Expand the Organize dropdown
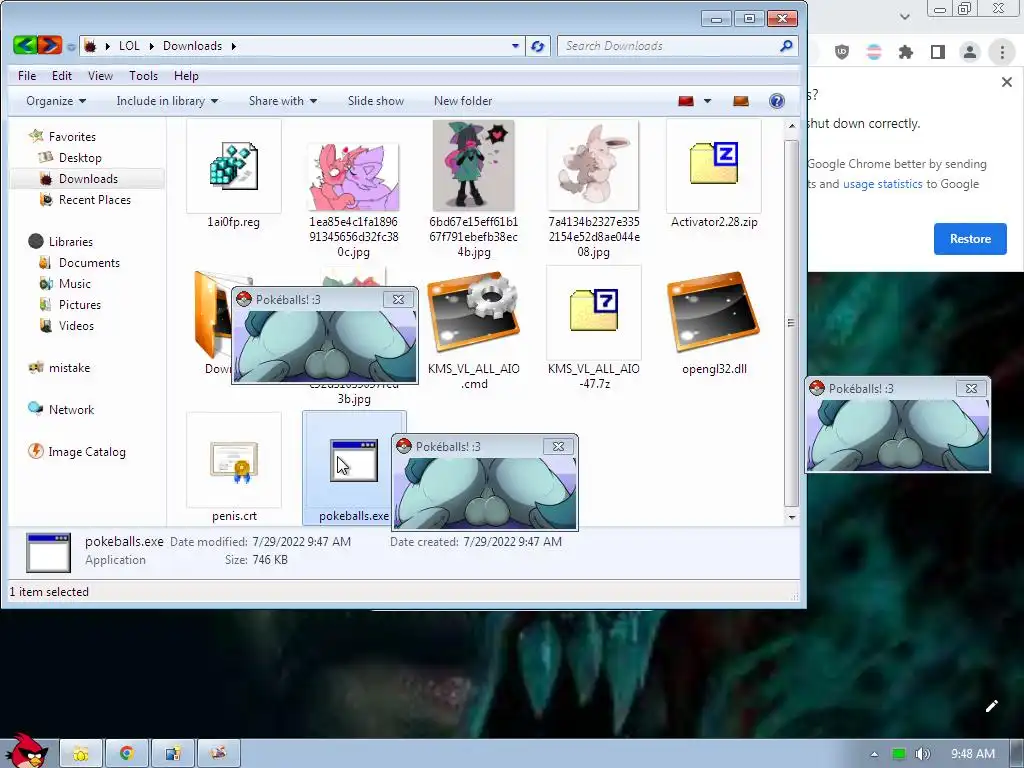Screen dimensions: 1024x768 [56, 101]
